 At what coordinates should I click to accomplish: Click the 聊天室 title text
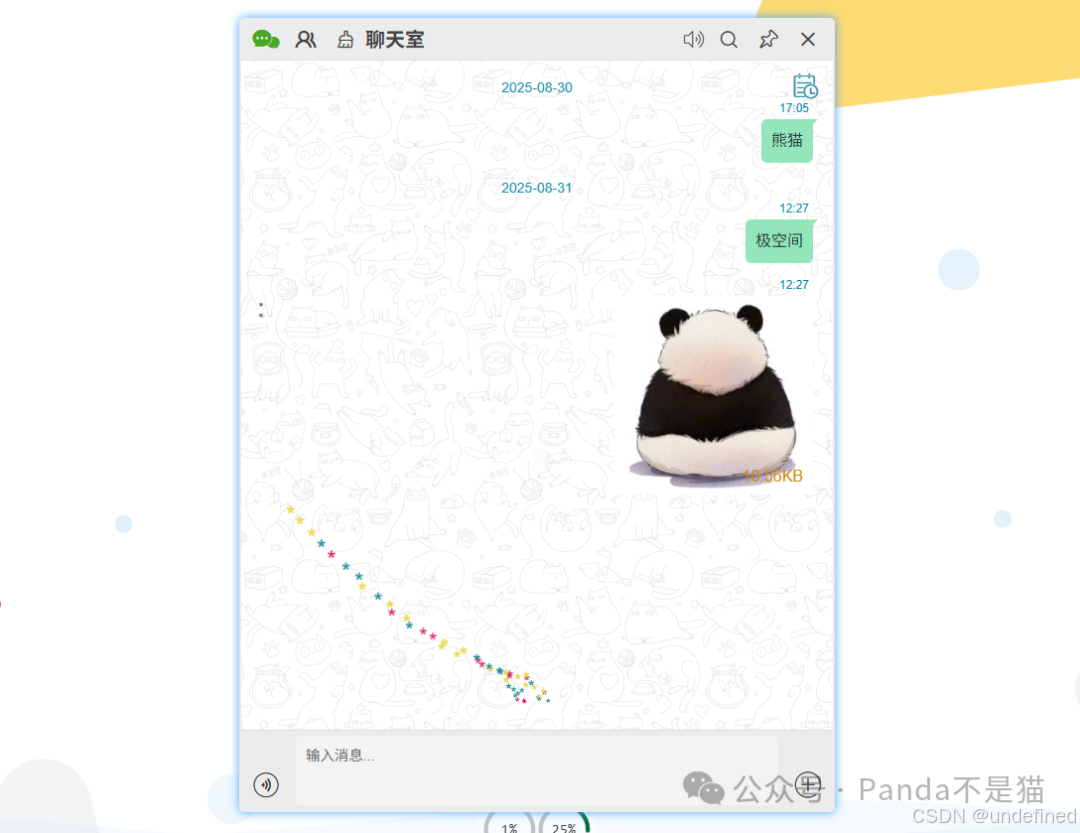(395, 40)
